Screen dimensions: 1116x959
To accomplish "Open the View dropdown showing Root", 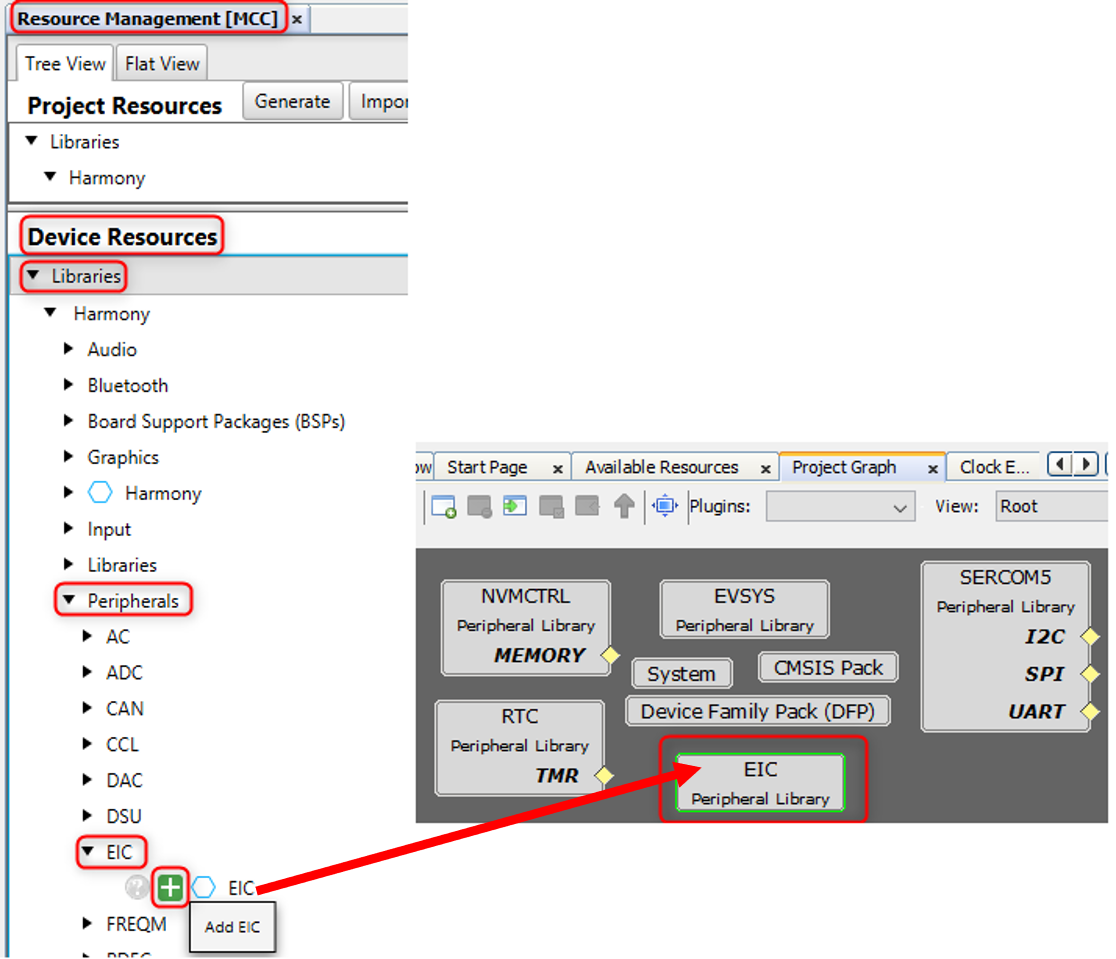I will (1050, 507).
